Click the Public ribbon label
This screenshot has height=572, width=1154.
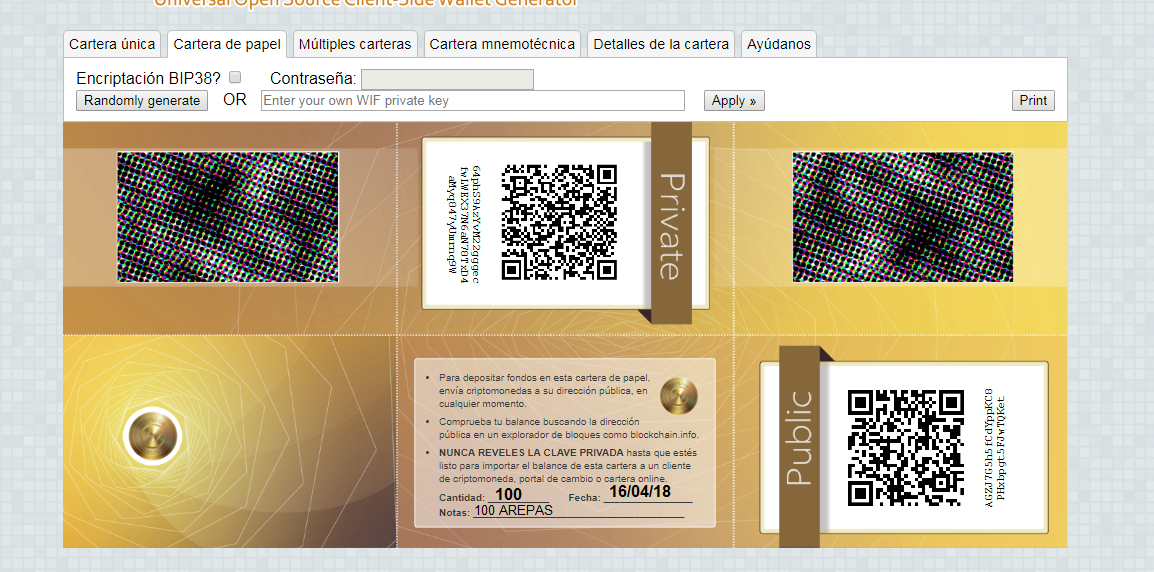800,448
